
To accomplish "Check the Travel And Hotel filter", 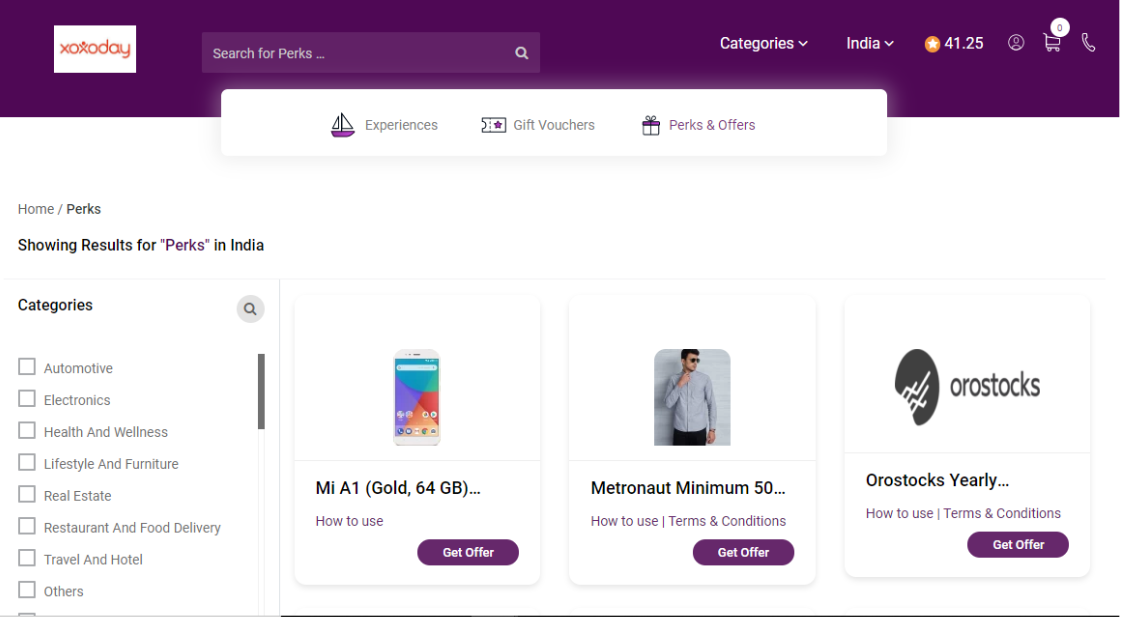I will click(26, 558).
